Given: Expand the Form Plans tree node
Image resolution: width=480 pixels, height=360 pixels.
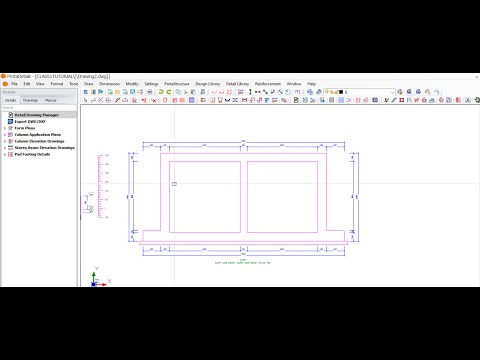Looking at the screenshot, I should (x=5, y=128).
